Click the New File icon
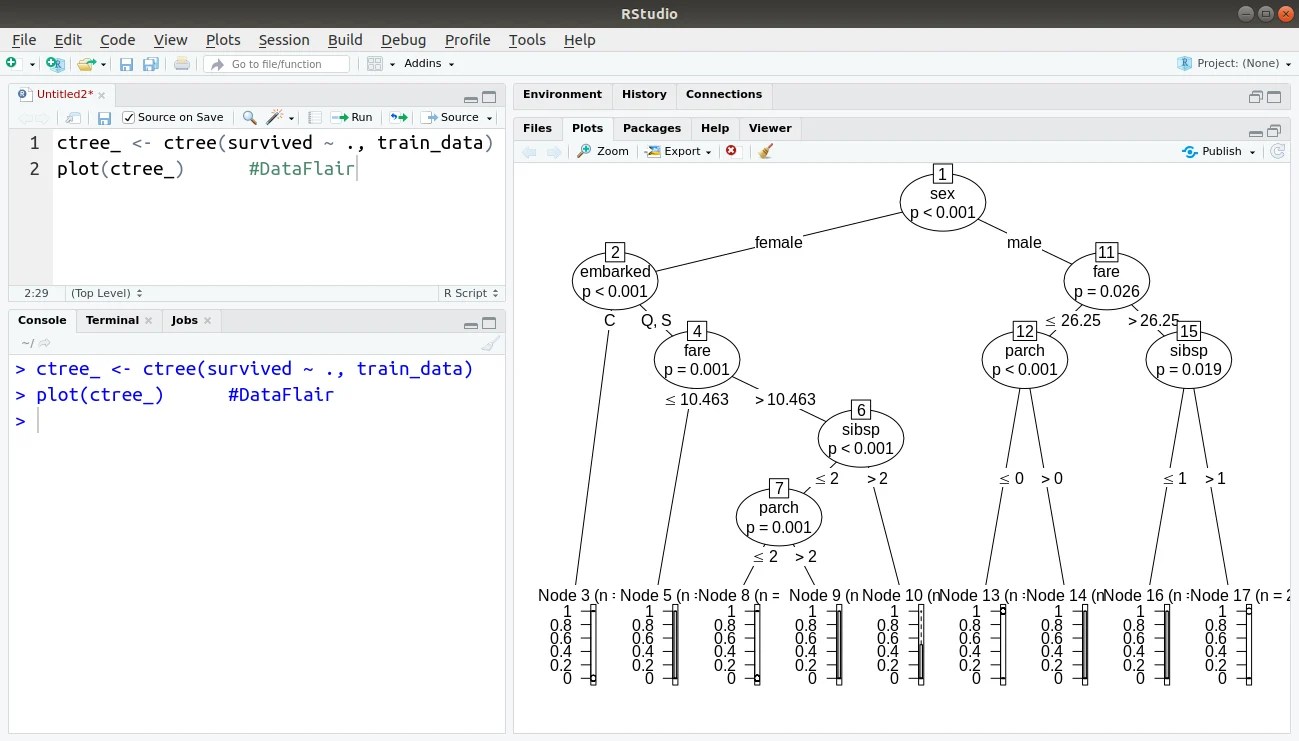This screenshot has width=1299, height=741. (12, 63)
